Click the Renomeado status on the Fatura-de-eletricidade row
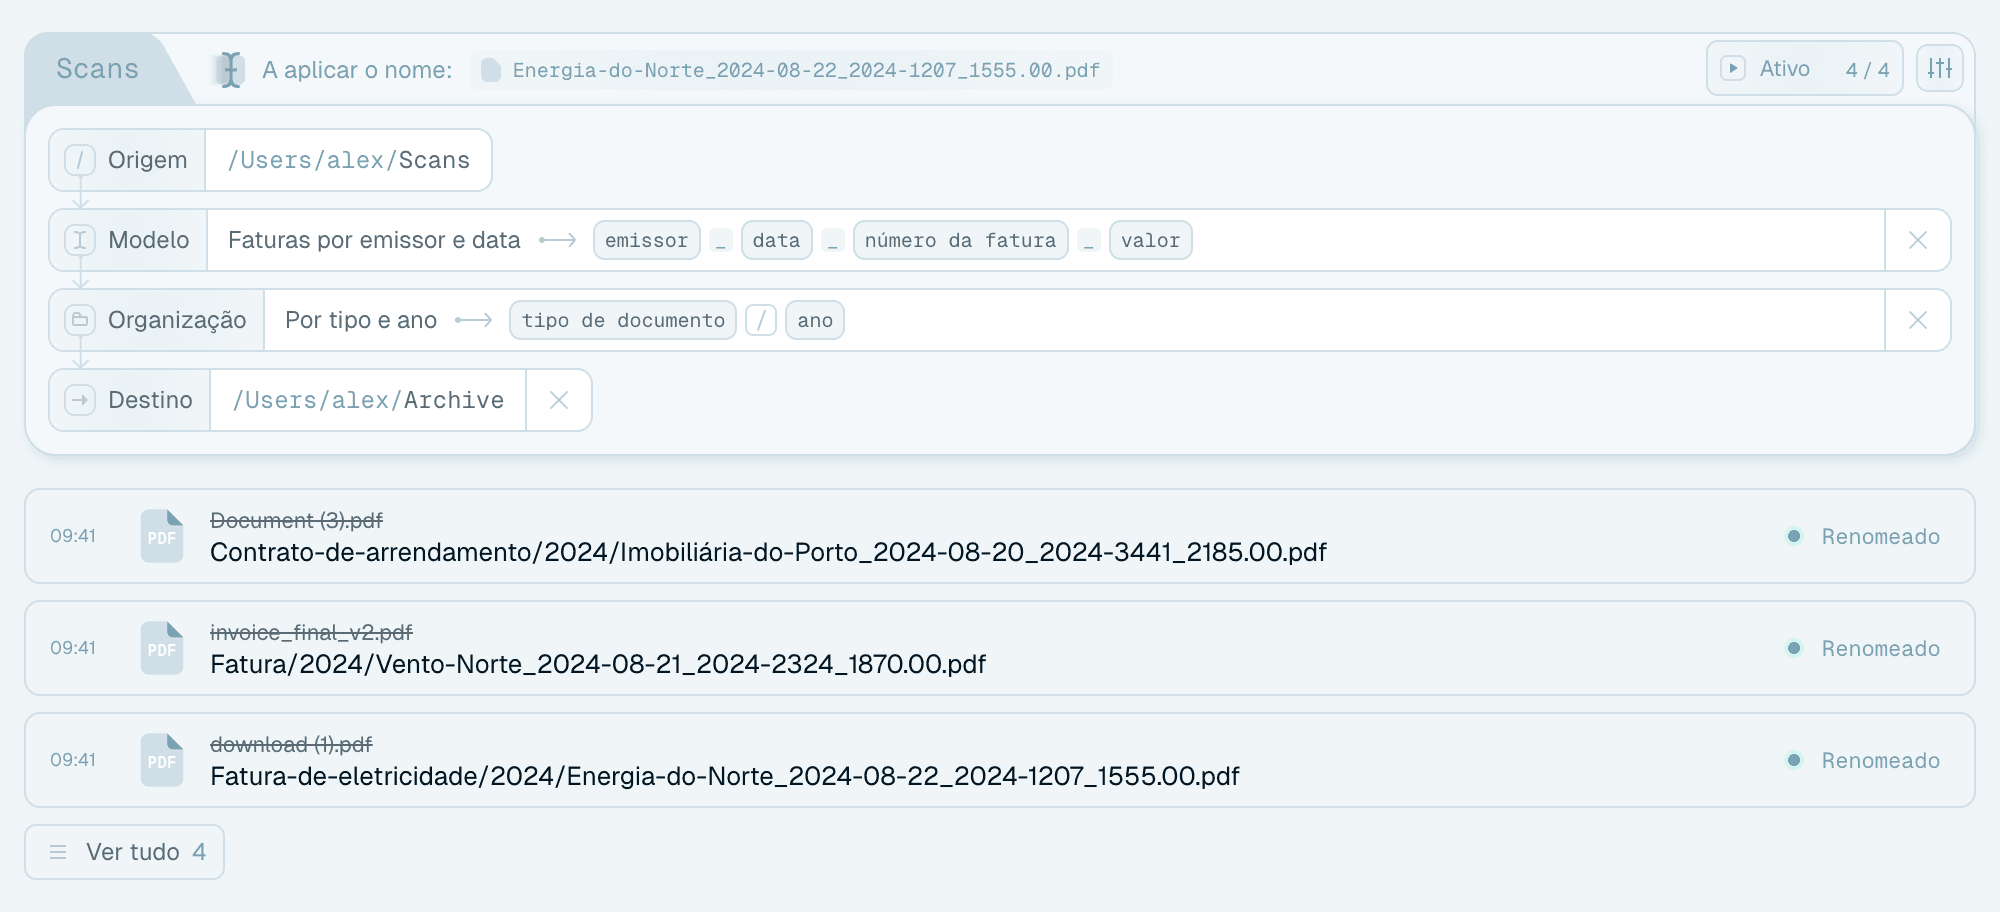Screen dimensions: 2000x912 coord(1864,760)
